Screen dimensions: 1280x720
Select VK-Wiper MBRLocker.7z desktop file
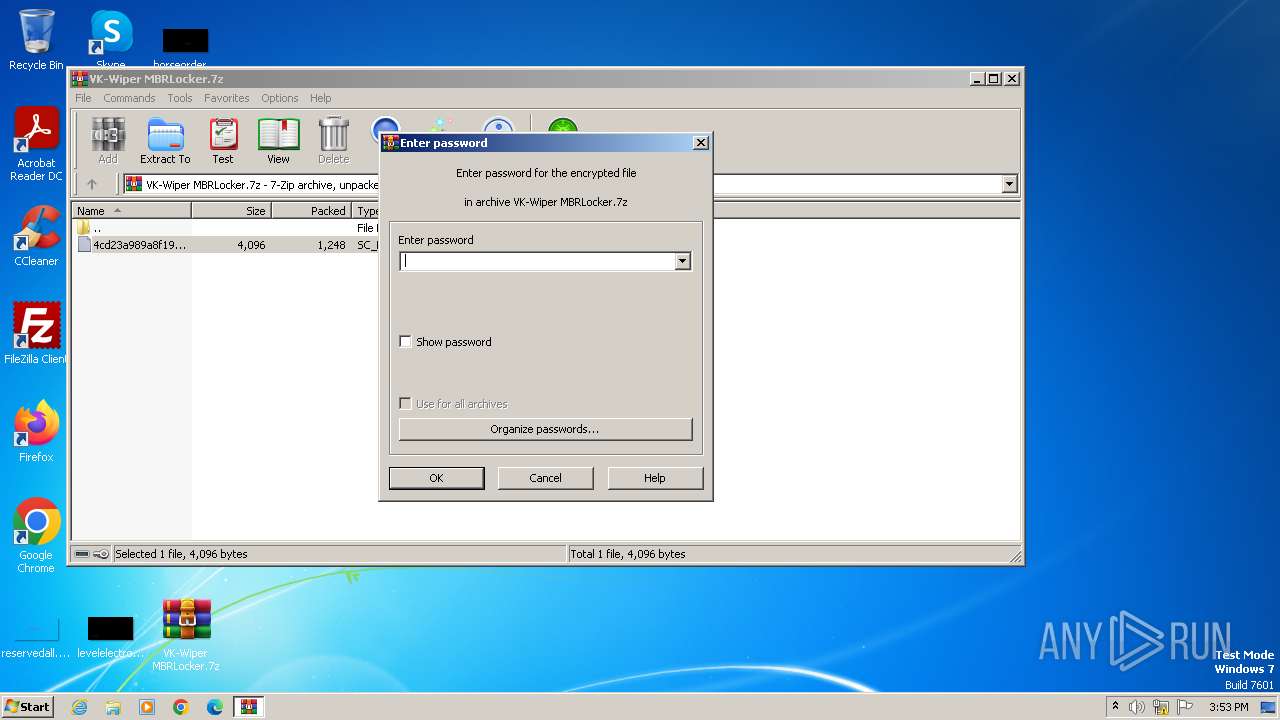(186, 635)
